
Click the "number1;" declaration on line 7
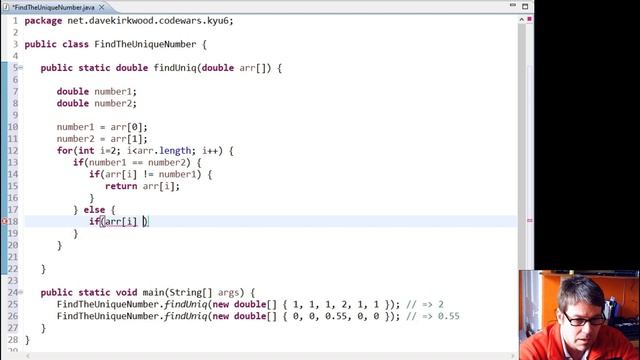[116, 91]
